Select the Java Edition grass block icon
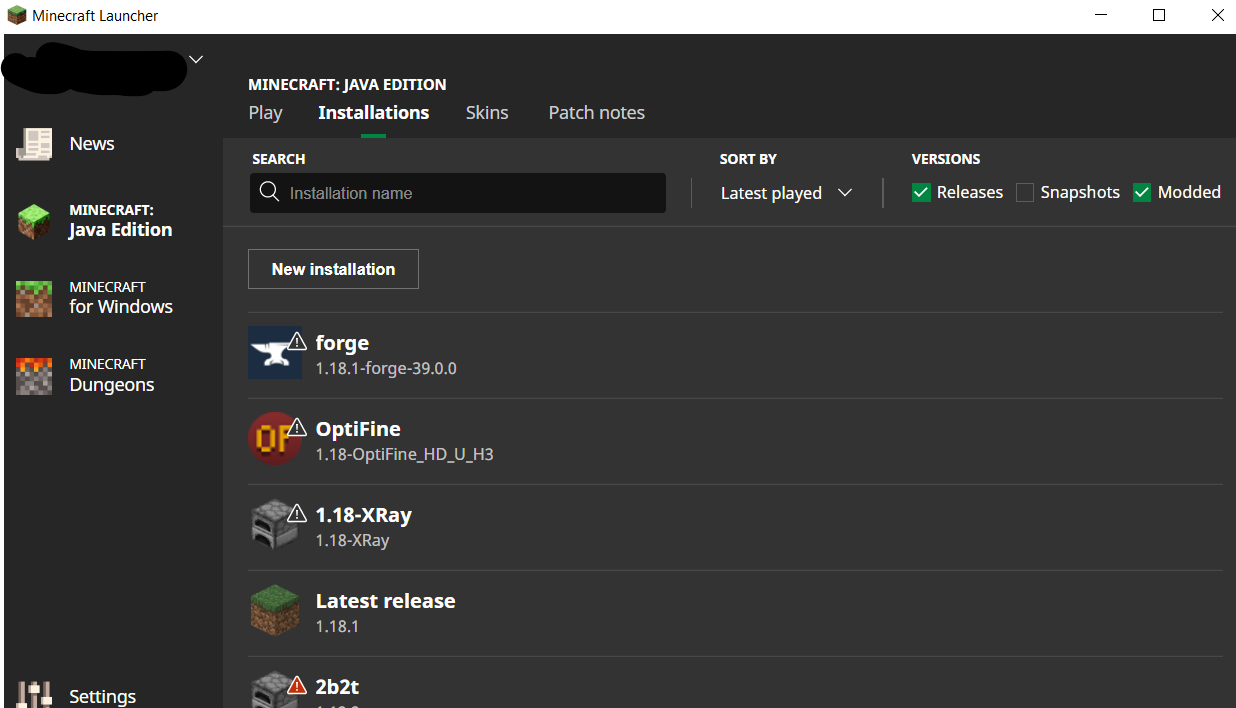The width and height of the screenshot is (1236, 708). click(34, 221)
